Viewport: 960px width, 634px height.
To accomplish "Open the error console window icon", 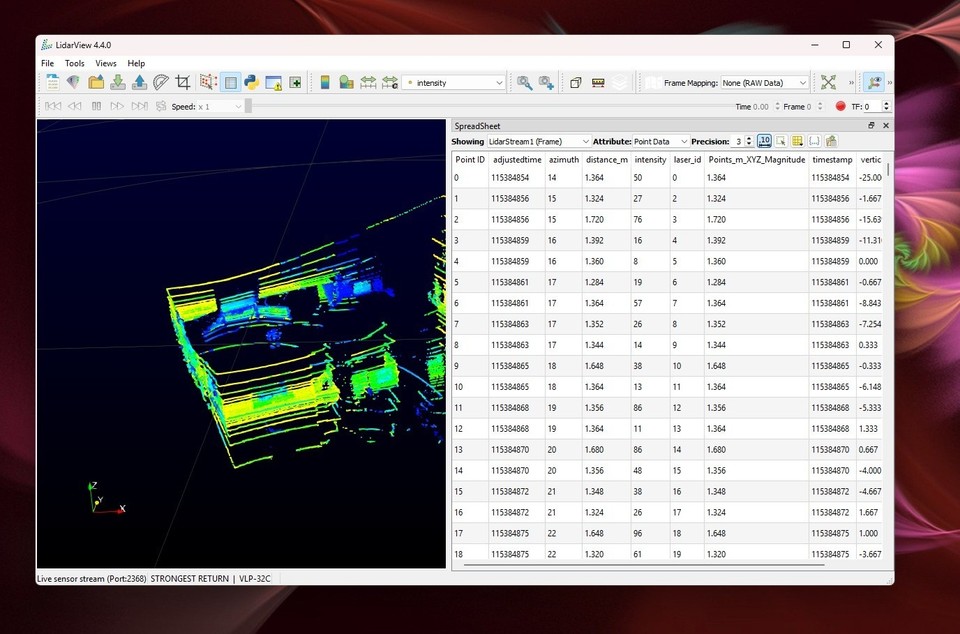I will [x=273, y=83].
